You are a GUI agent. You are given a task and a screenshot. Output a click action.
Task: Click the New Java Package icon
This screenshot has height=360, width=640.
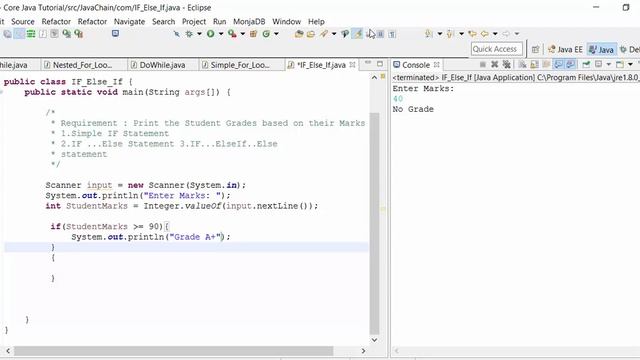coord(253,34)
